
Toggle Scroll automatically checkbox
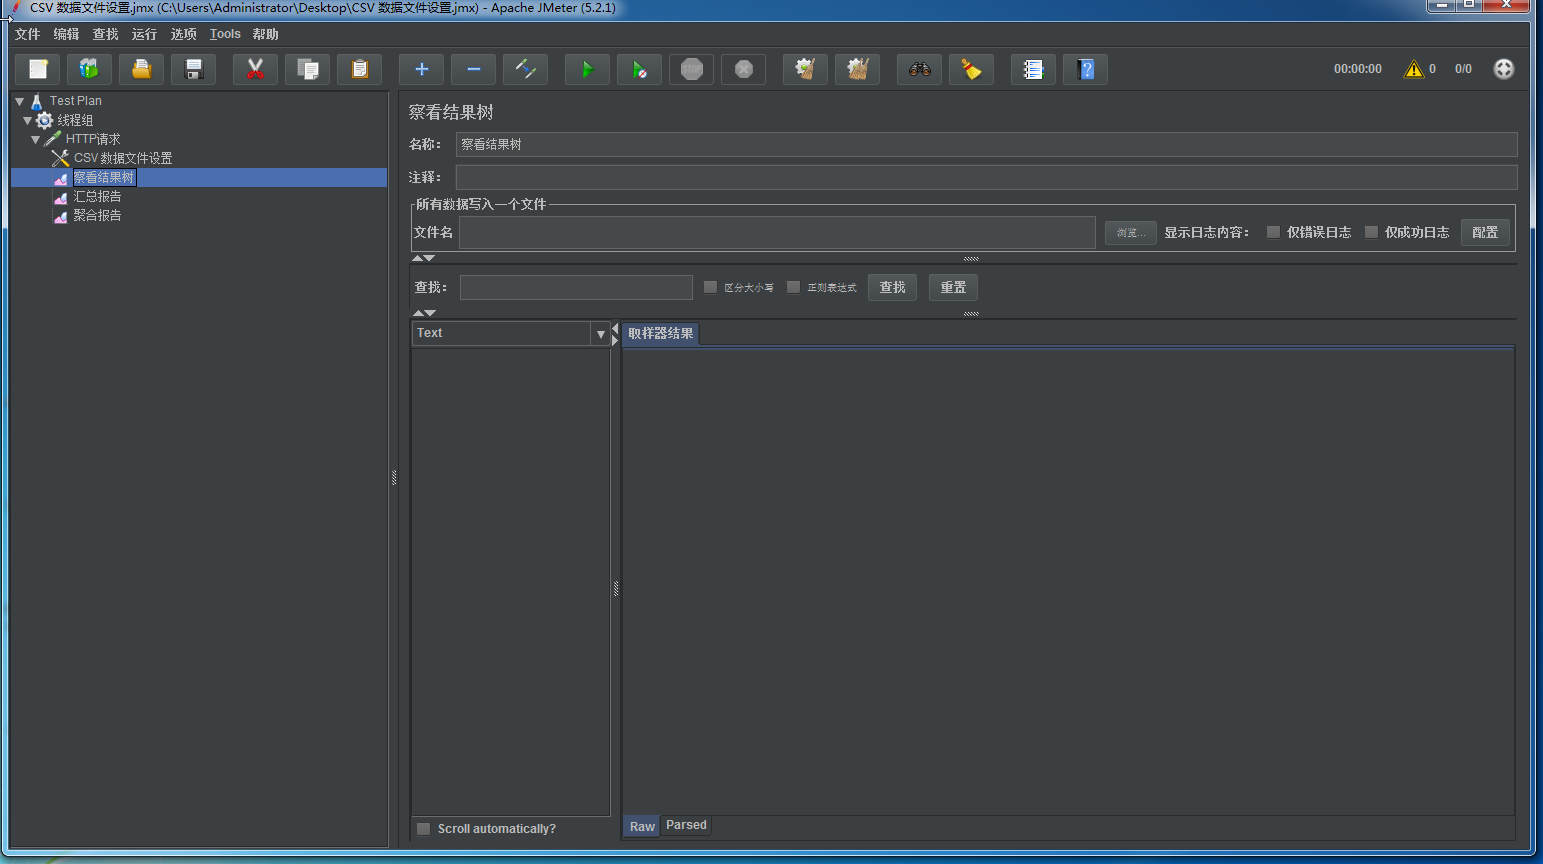tap(424, 829)
